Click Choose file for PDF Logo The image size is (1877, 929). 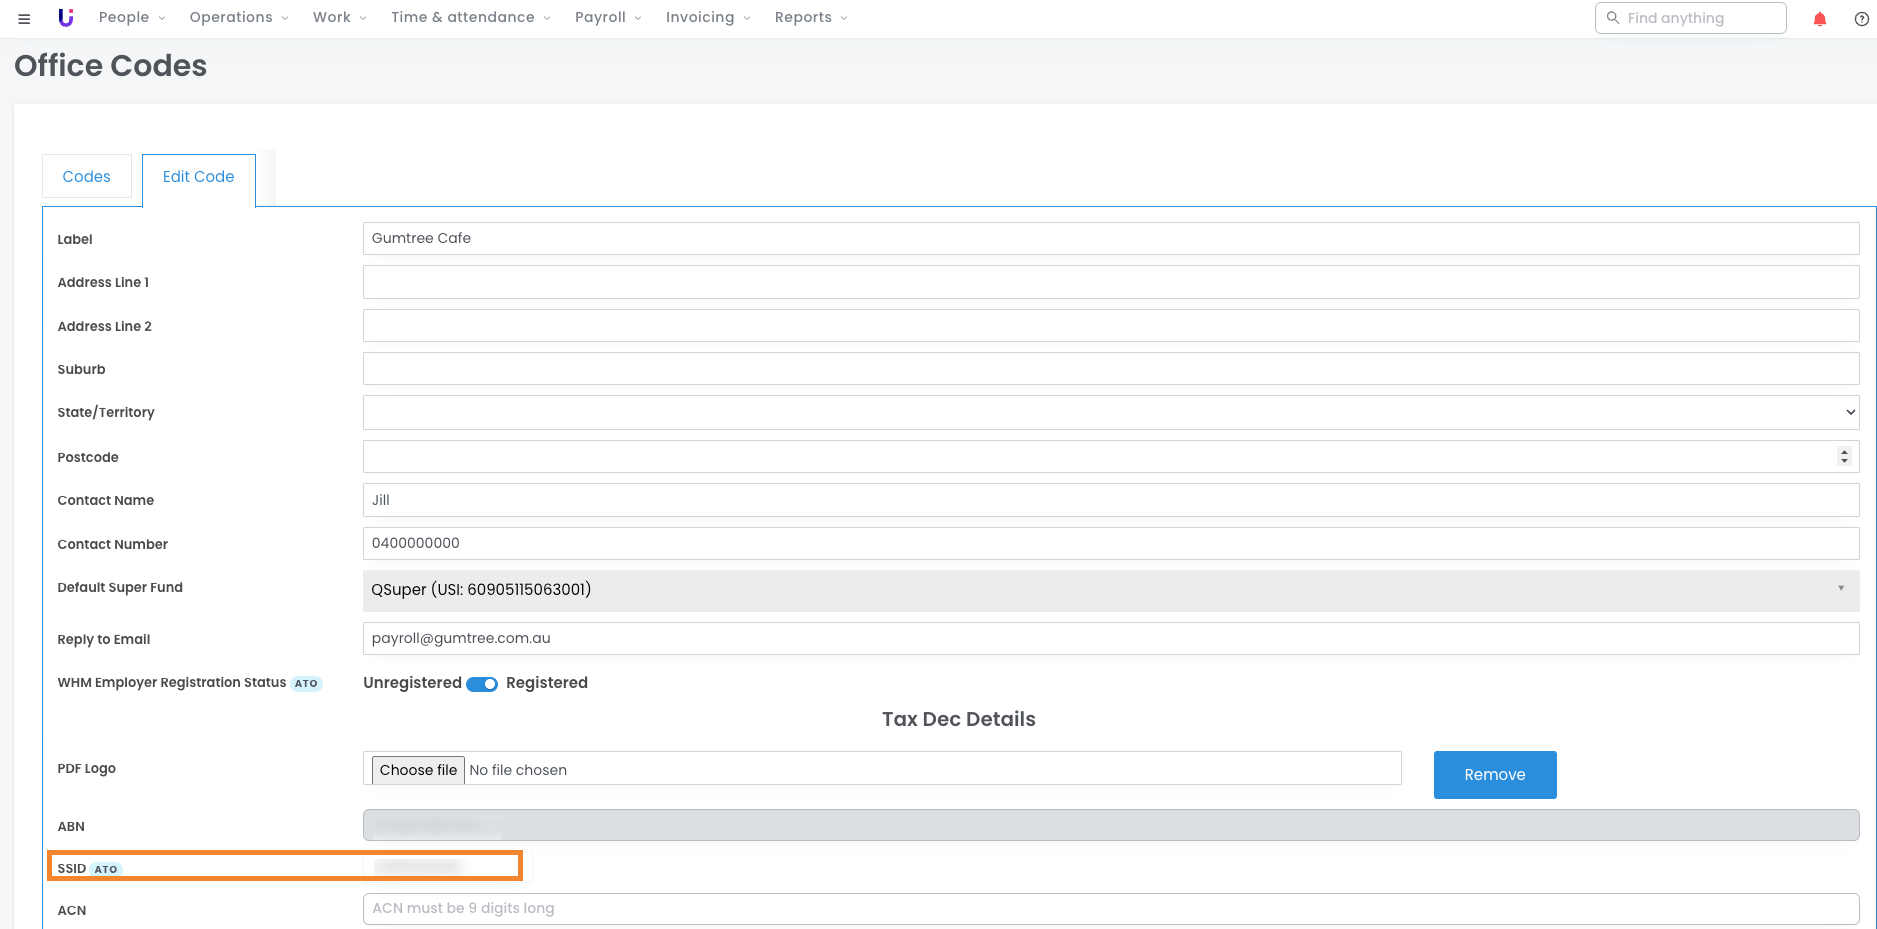pos(418,770)
